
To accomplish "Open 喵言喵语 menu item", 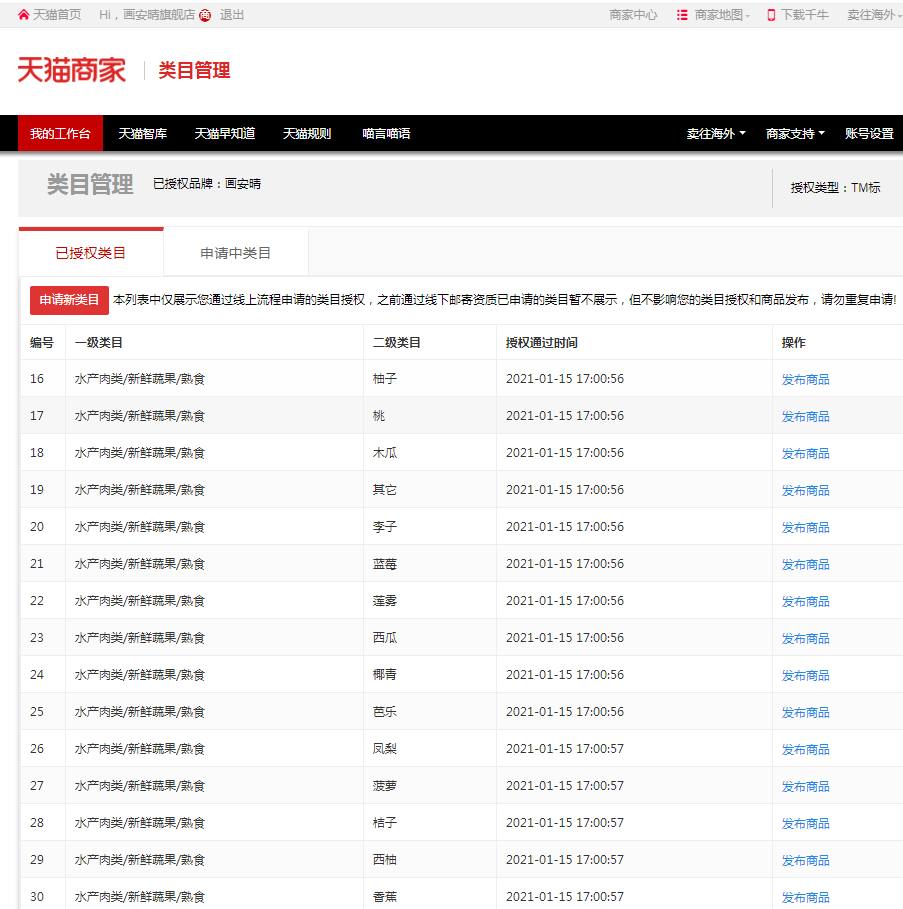I will (x=387, y=133).
